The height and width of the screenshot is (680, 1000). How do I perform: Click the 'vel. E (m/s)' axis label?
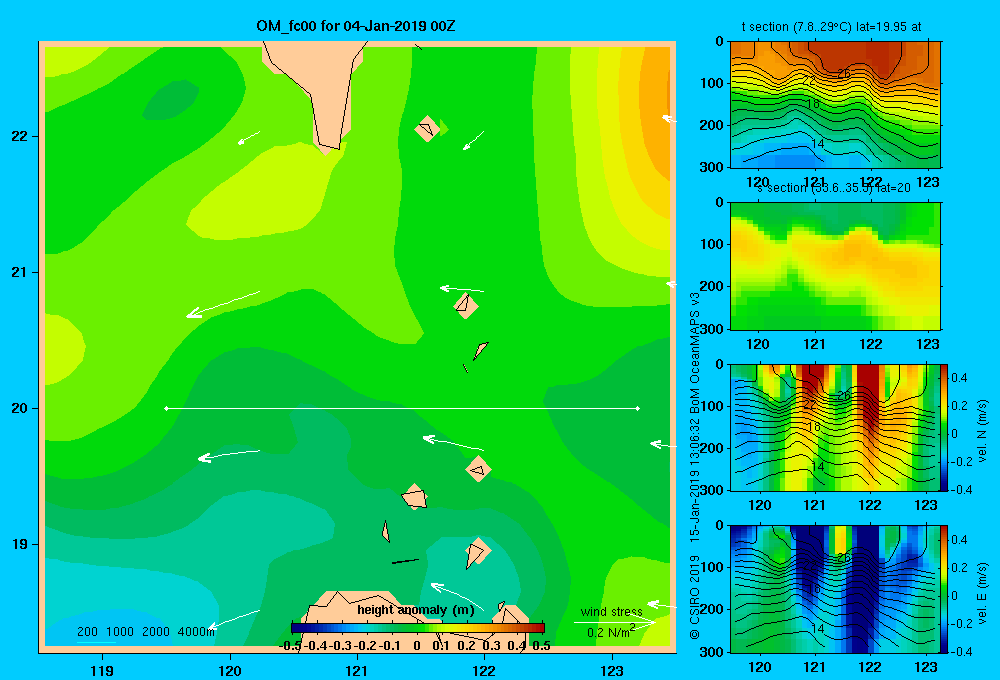point(982,591)
